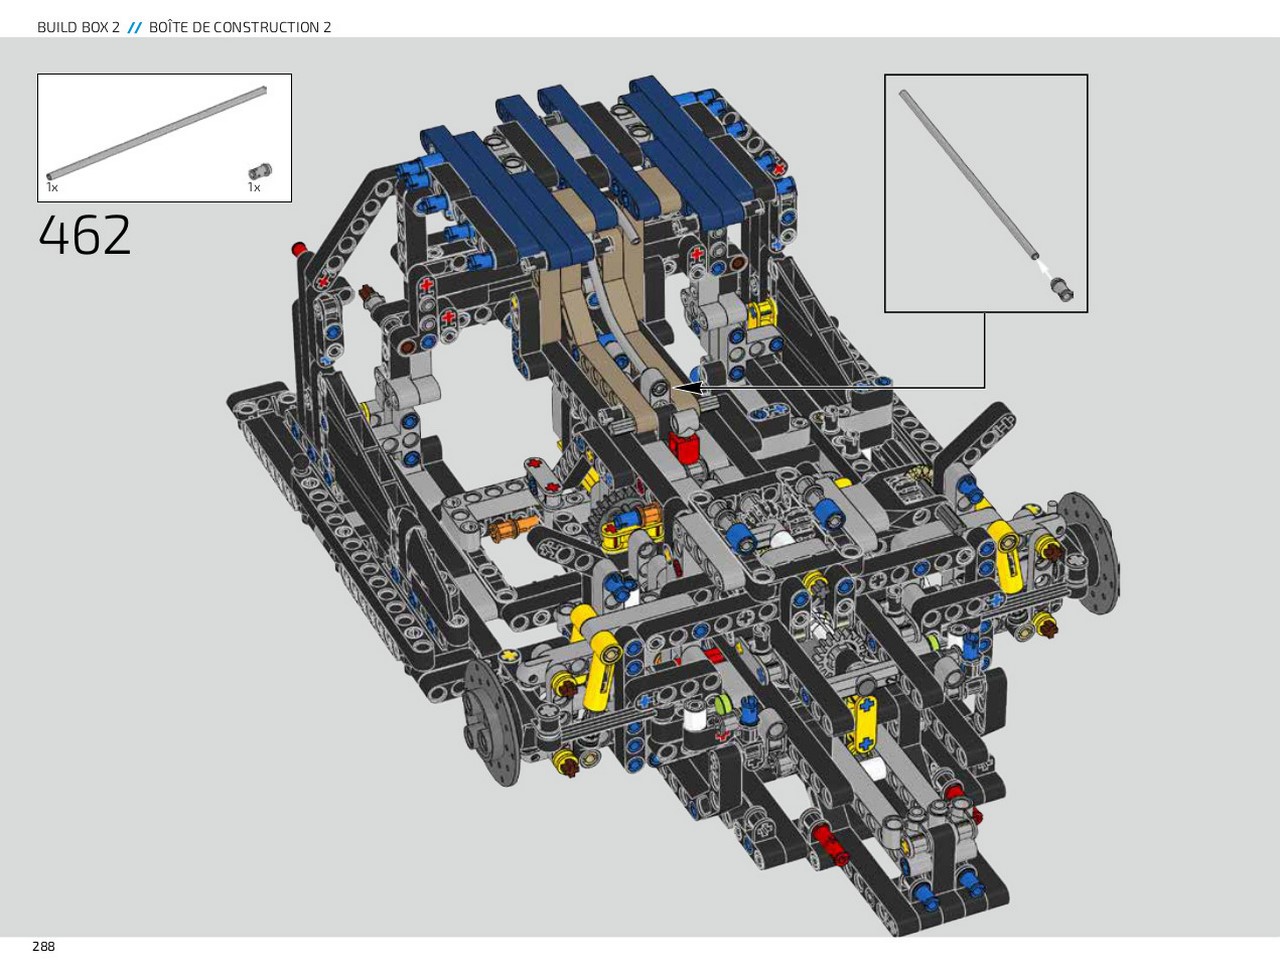The image size is (1280, 974).
Task: Click page number 288
Action: (43, 946)
